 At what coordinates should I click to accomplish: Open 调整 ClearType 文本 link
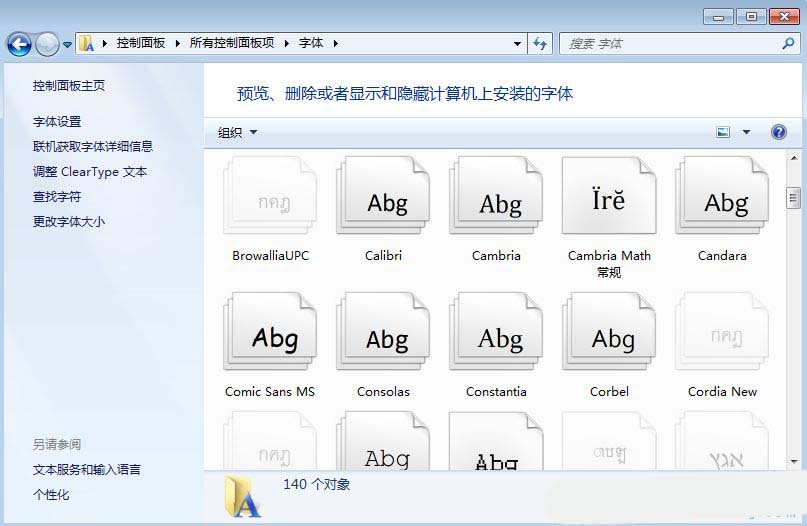tap(90, 171)
